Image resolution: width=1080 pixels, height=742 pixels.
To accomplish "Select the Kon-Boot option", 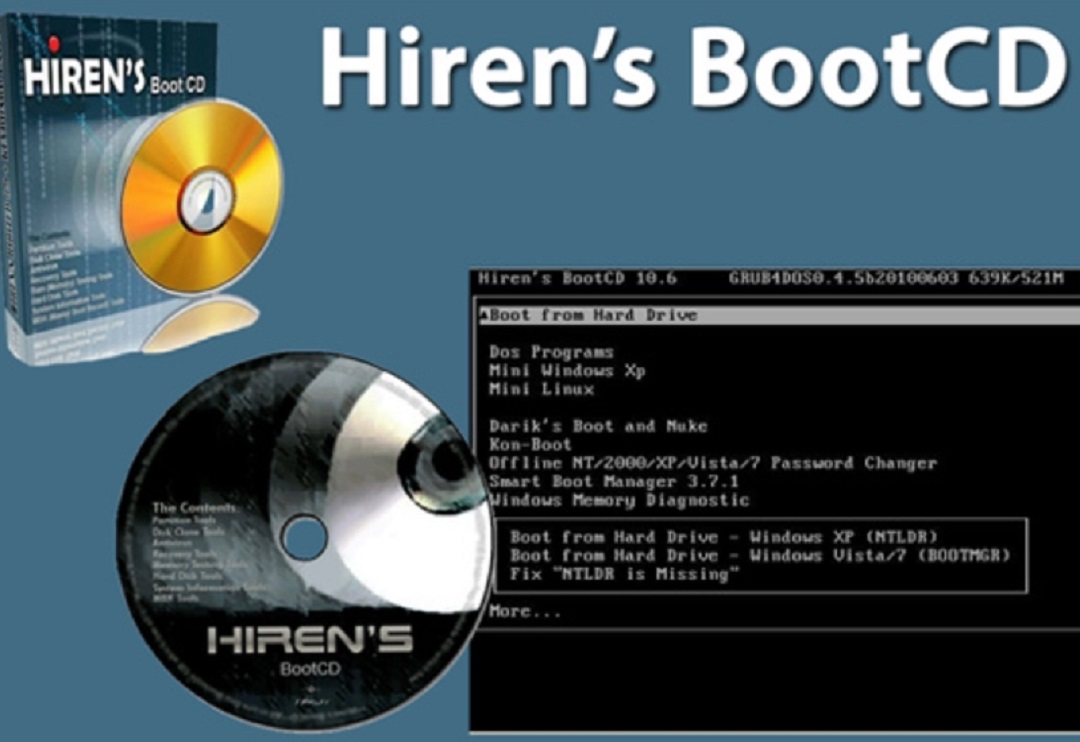I will [530, 444].
